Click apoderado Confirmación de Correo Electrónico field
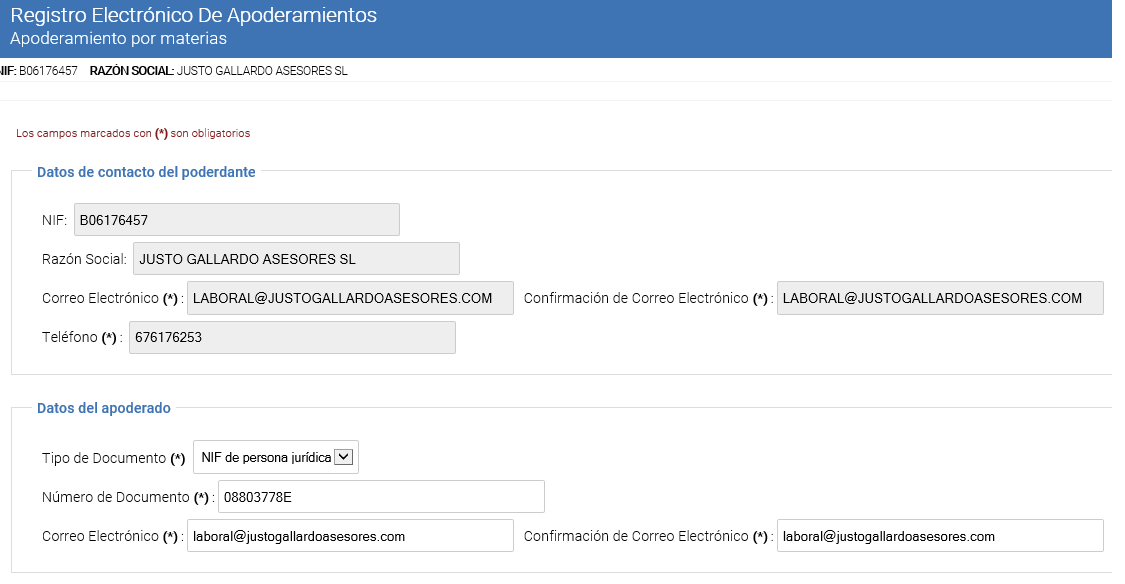Screen dimensions: 1125x584 point(940,536)
